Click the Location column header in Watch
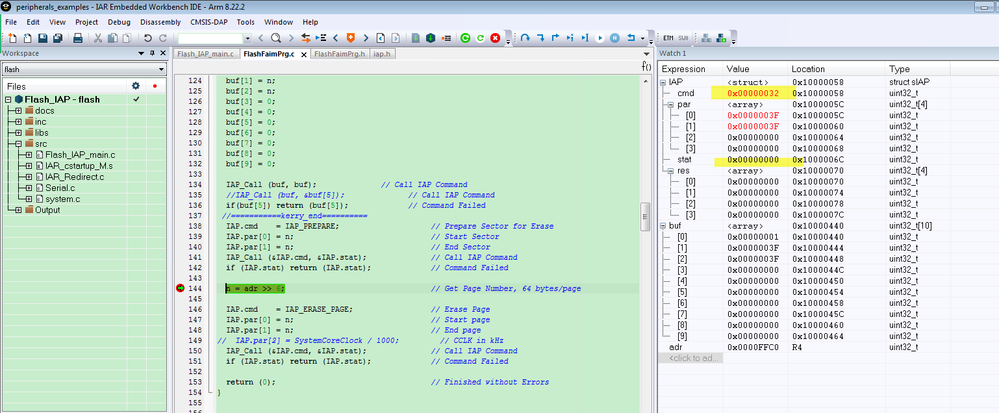The width and height of the screenshot is (999, 413). pos(837,69)
